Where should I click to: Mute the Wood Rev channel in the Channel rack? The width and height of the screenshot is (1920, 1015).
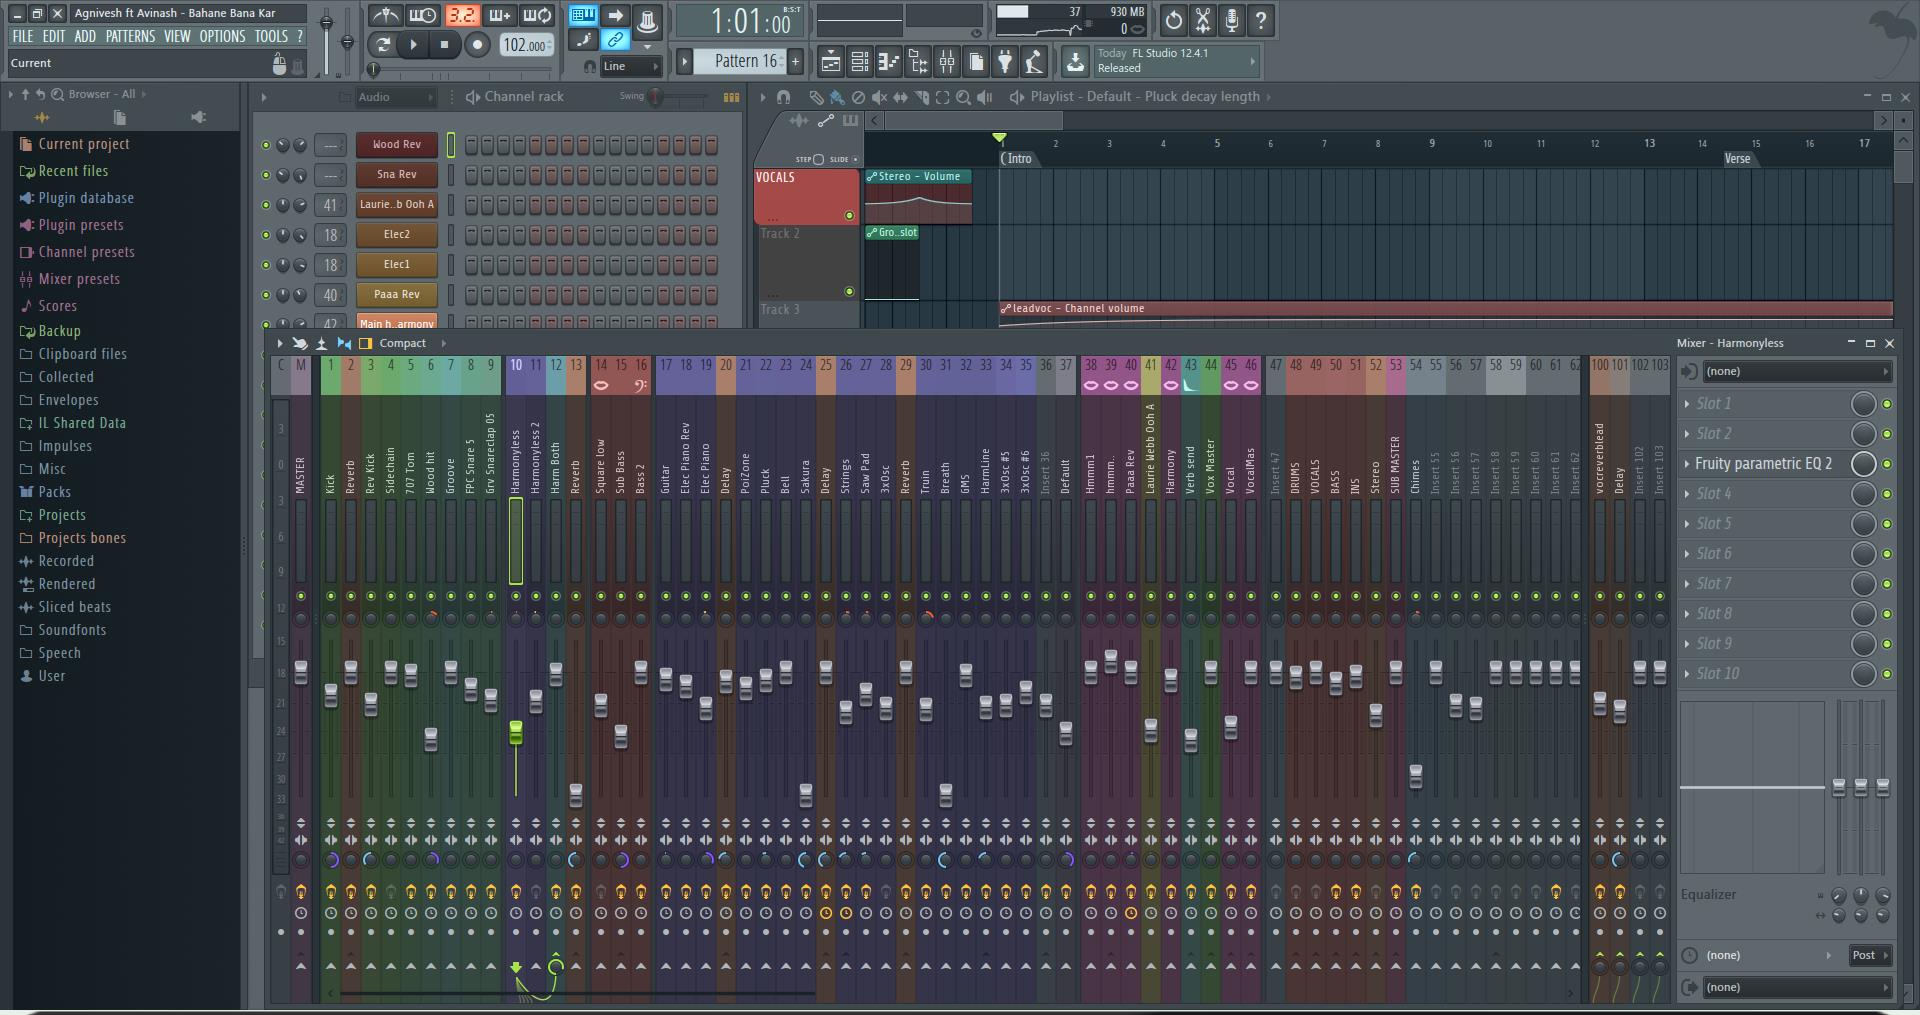coord(266,145)
